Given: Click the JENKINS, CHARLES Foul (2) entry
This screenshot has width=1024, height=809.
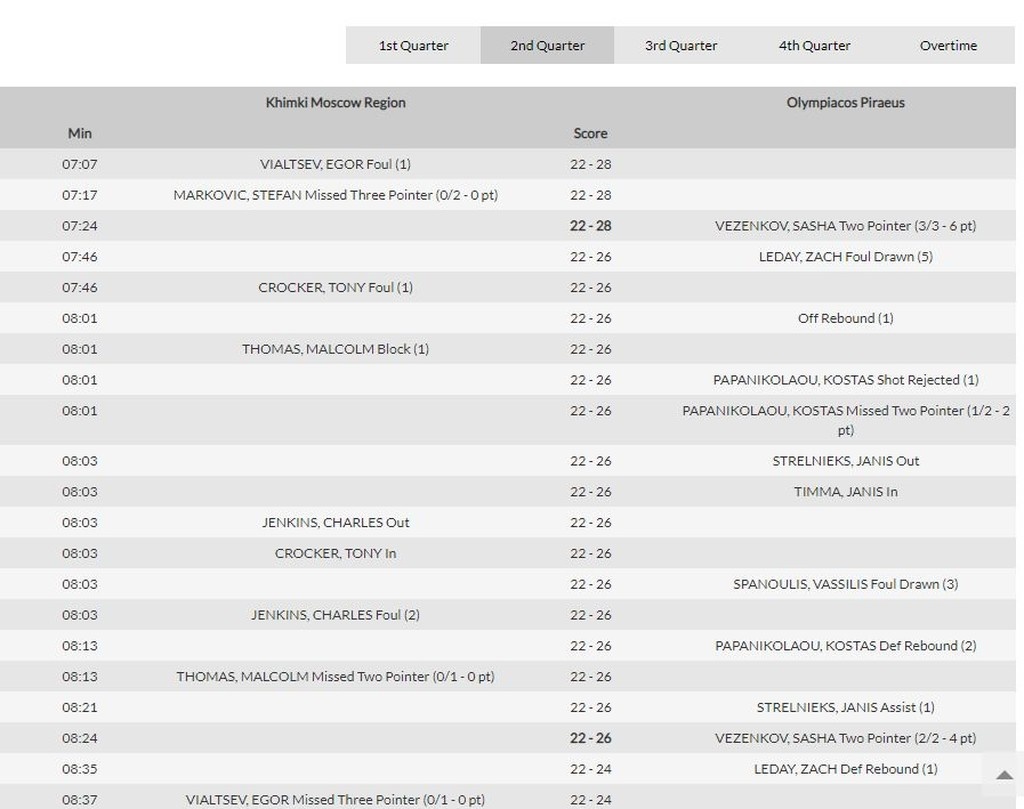Looking at the screenshot, I should point(335,615).
